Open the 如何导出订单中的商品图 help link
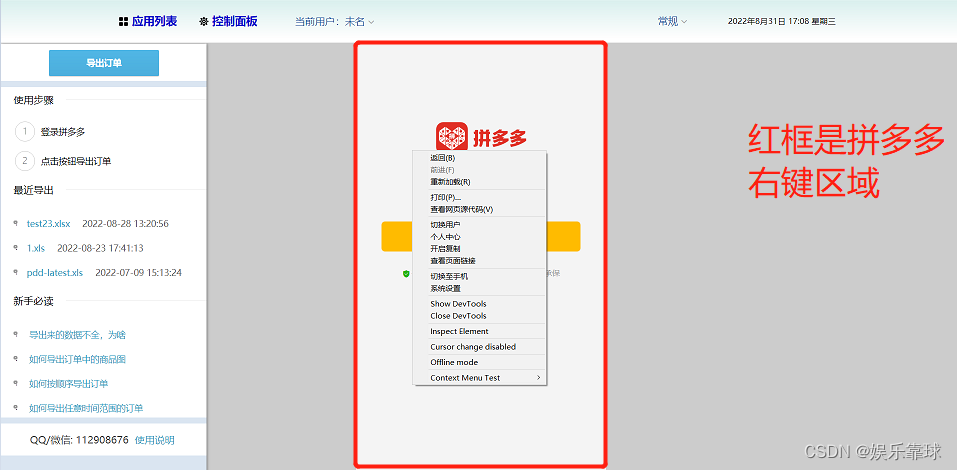957x470 pixels. coord(78,359)
